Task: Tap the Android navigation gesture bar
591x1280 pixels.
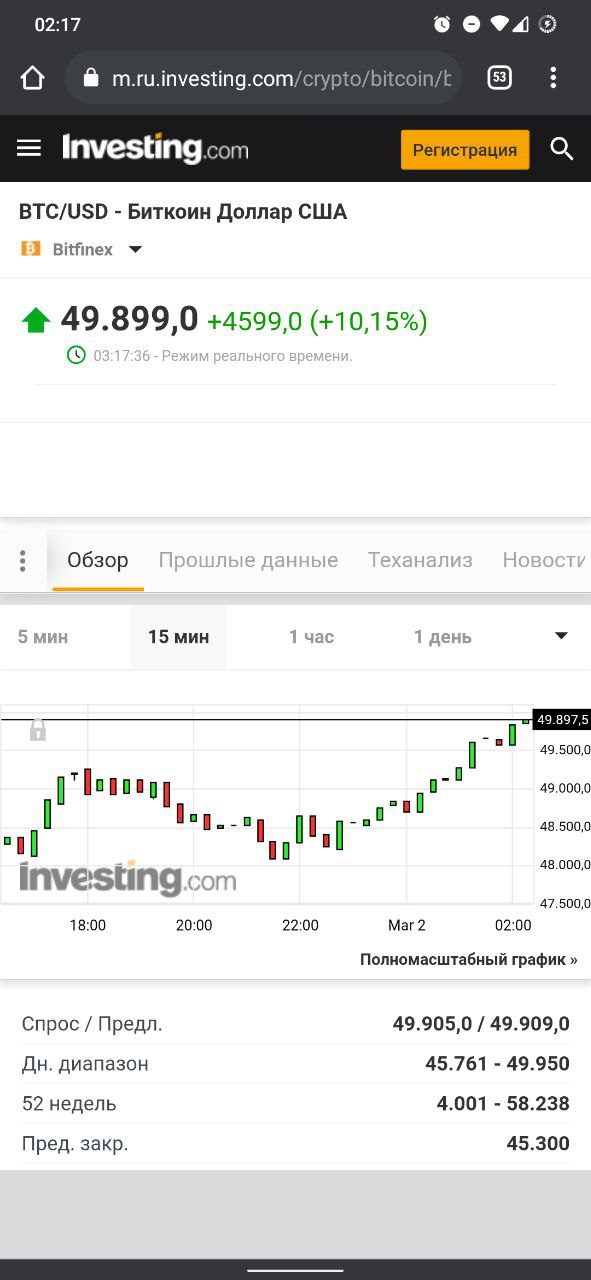Action: pos(295,1271)
